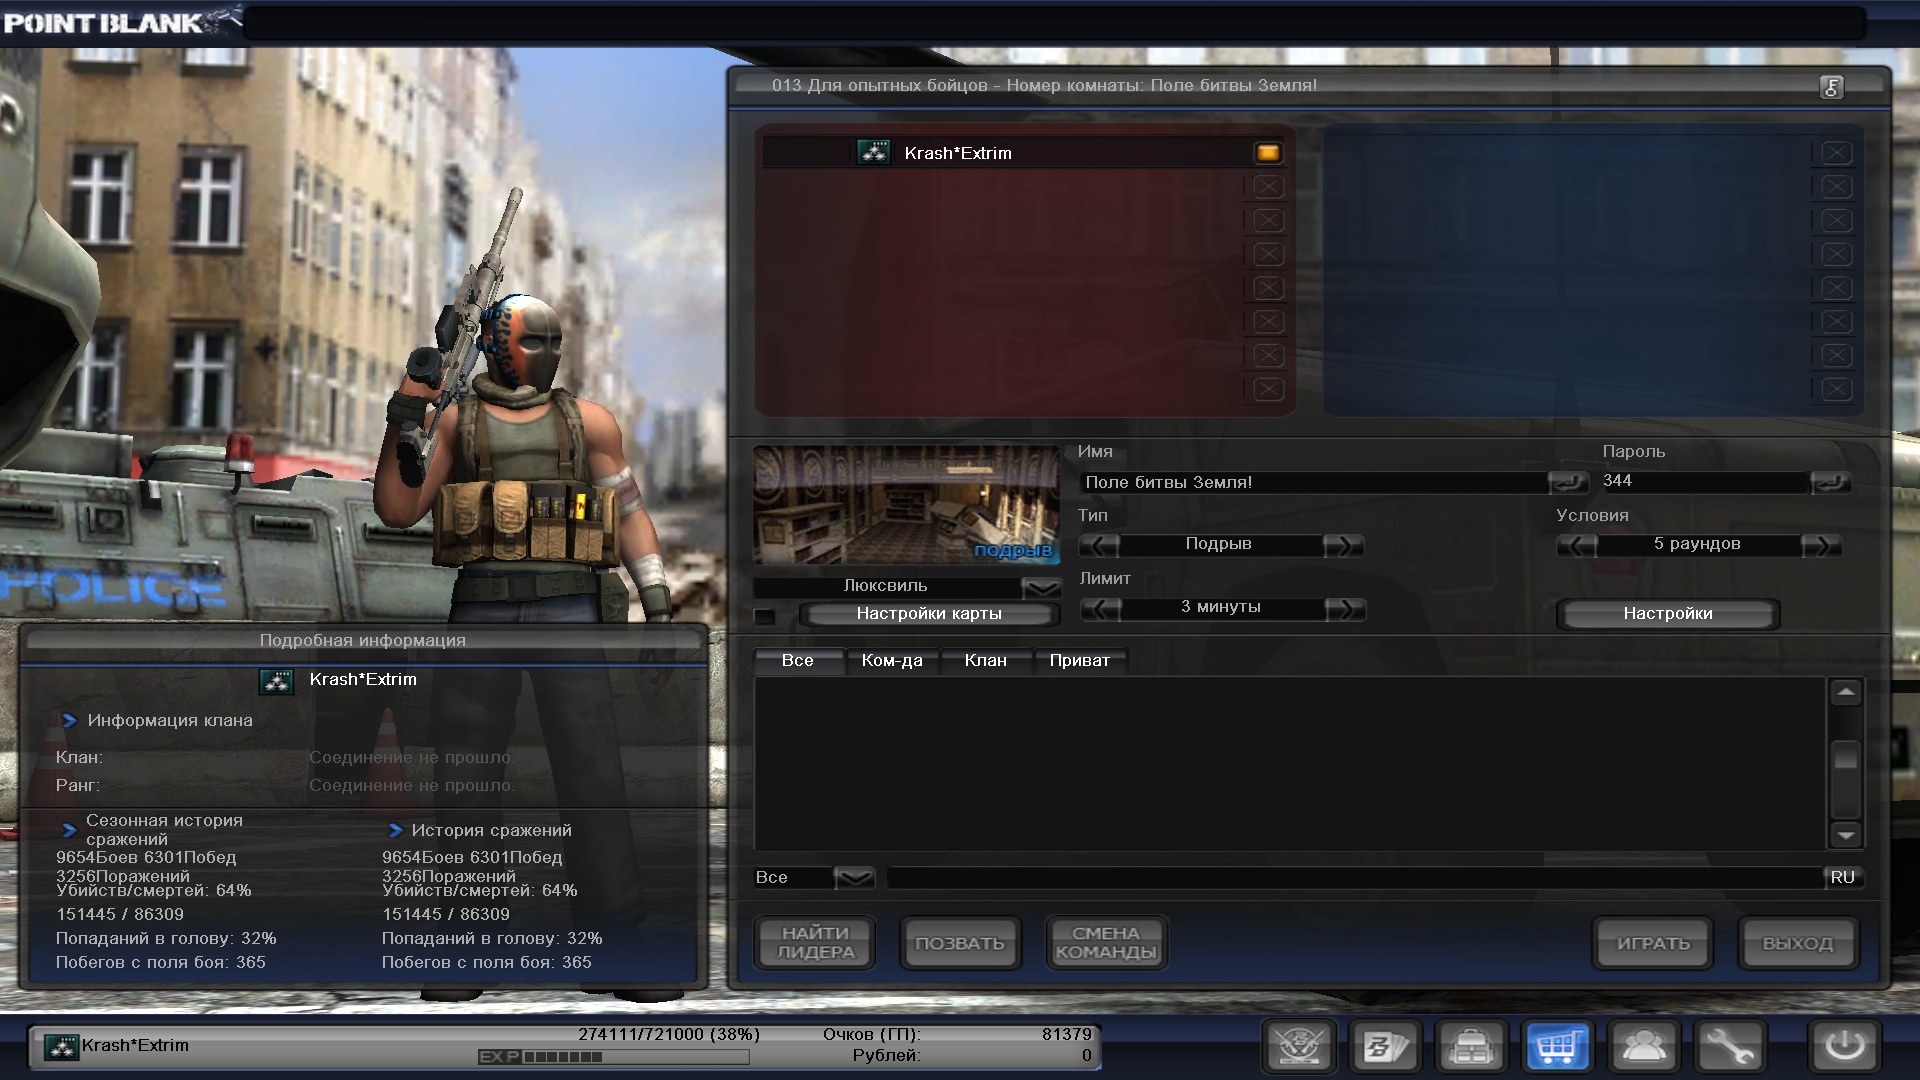Open the shopping cart store
Viewport: 1920px width, 1080px height.
(1557, 1047)
